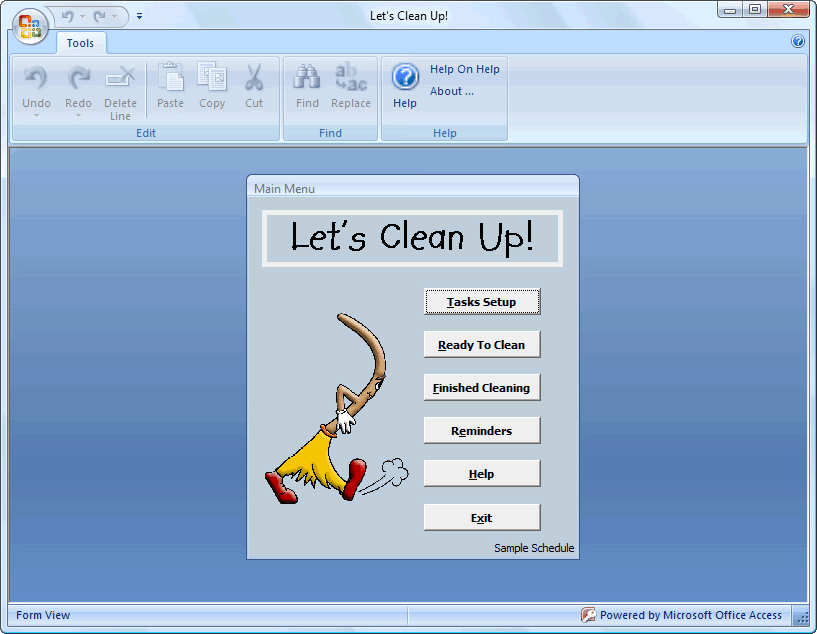
Task: Open quick access Undo history dropdown arrow
Action: [82, 17]
